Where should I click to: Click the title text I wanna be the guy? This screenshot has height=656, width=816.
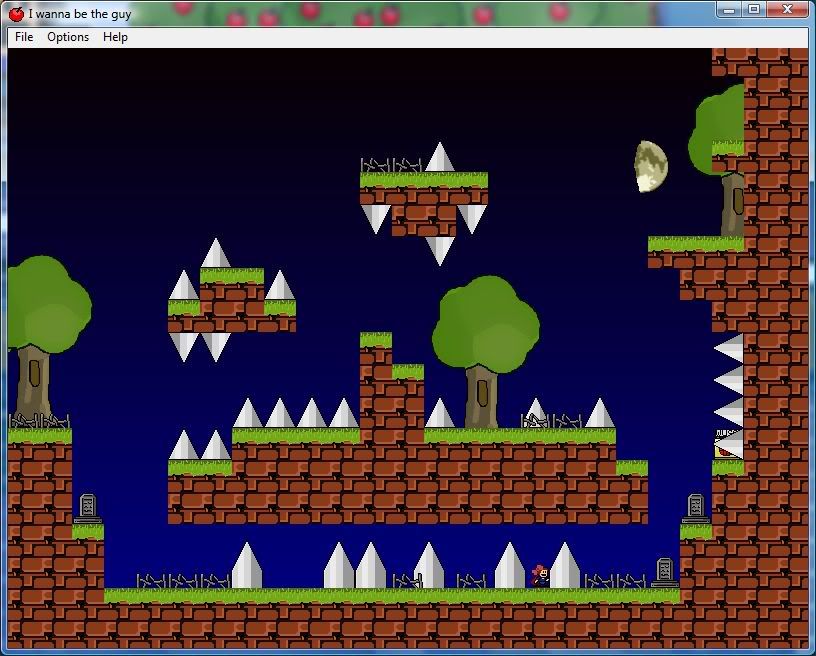[80, 14]
